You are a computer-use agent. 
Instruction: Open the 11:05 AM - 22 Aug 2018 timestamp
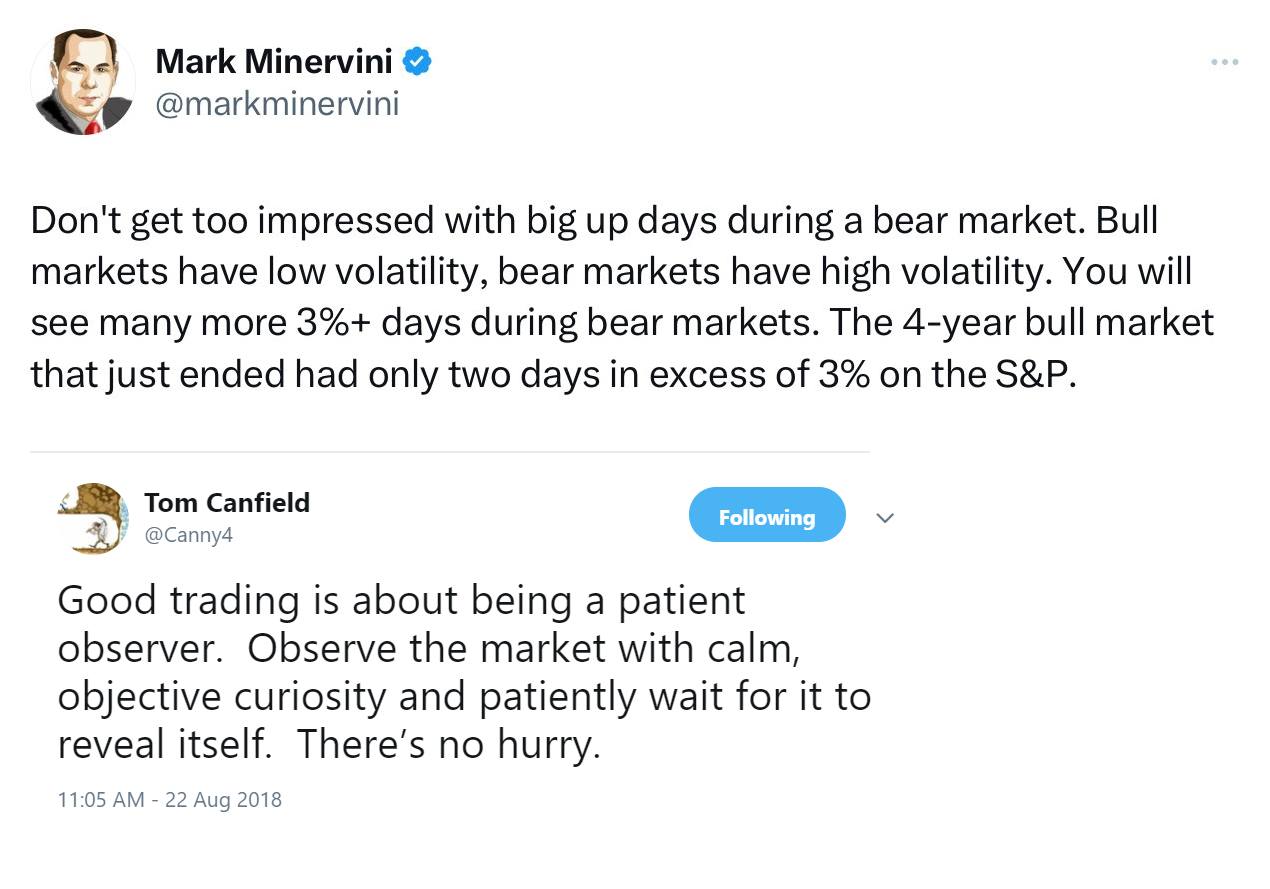pos(170,800)
